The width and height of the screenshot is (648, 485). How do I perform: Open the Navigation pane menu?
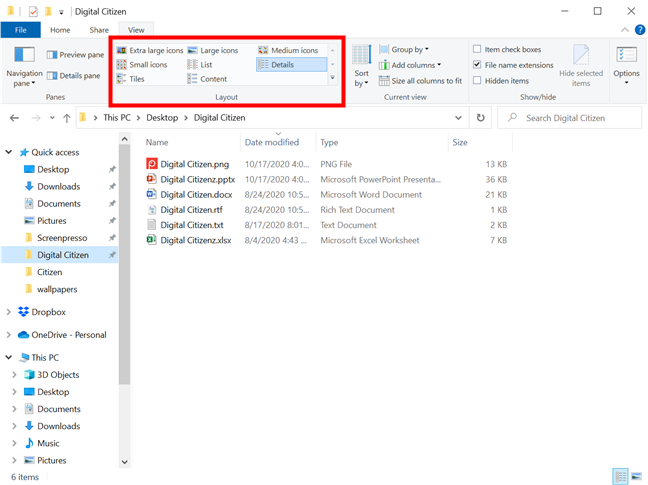(24, 67)
